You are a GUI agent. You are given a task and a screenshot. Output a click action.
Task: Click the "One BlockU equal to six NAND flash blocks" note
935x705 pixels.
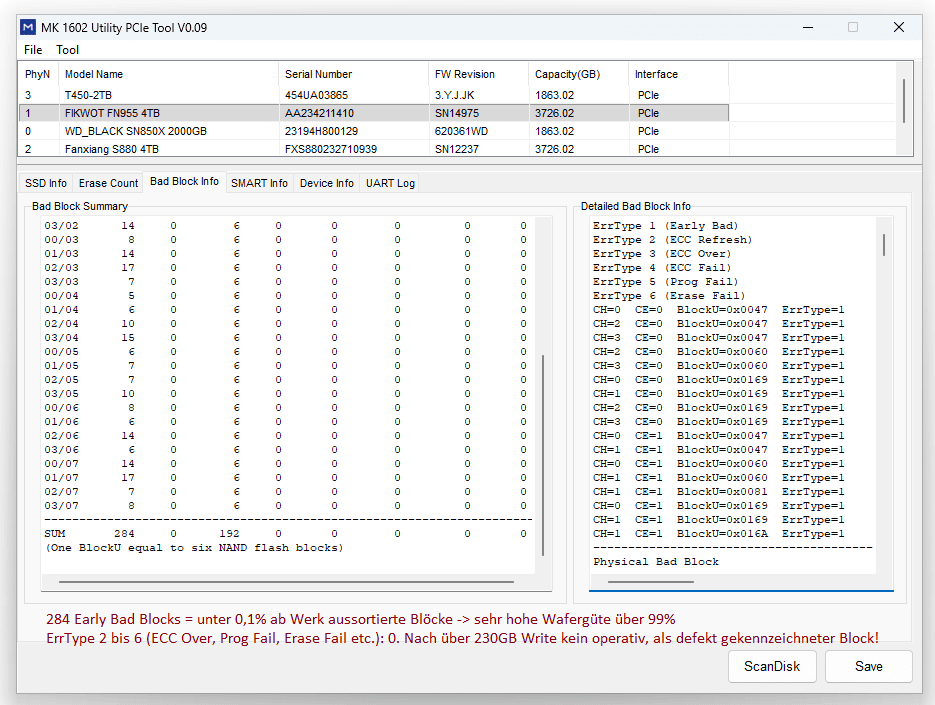(x=194, y=548)
